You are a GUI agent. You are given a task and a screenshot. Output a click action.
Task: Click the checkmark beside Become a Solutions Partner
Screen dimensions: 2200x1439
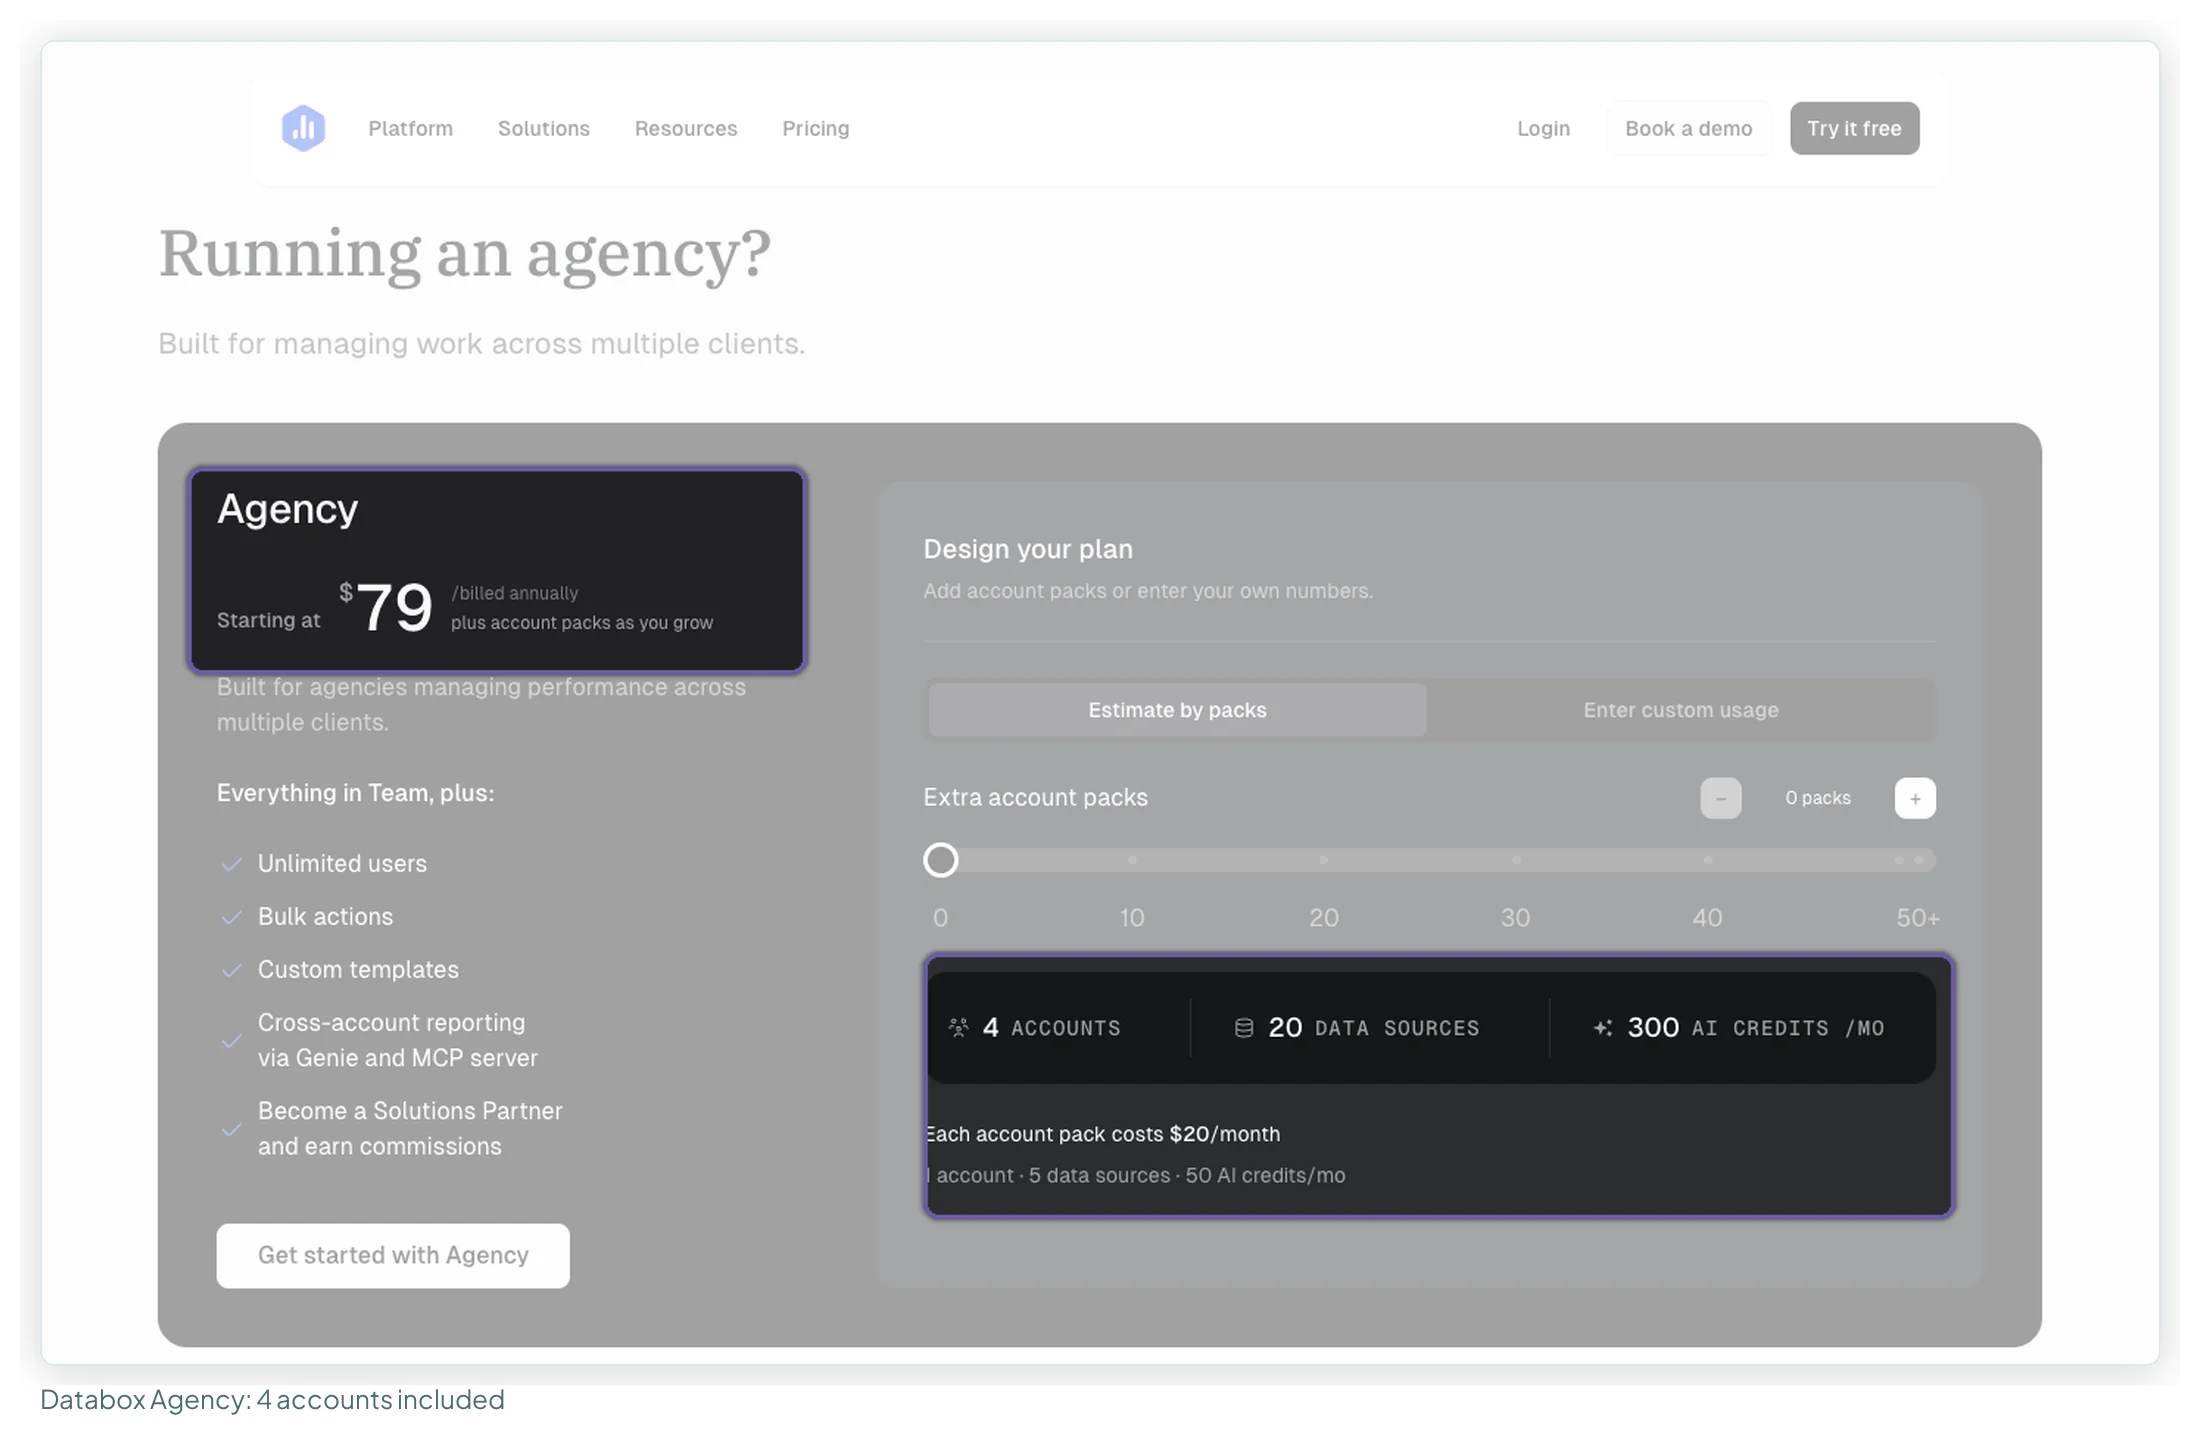tap(231, 1129)
